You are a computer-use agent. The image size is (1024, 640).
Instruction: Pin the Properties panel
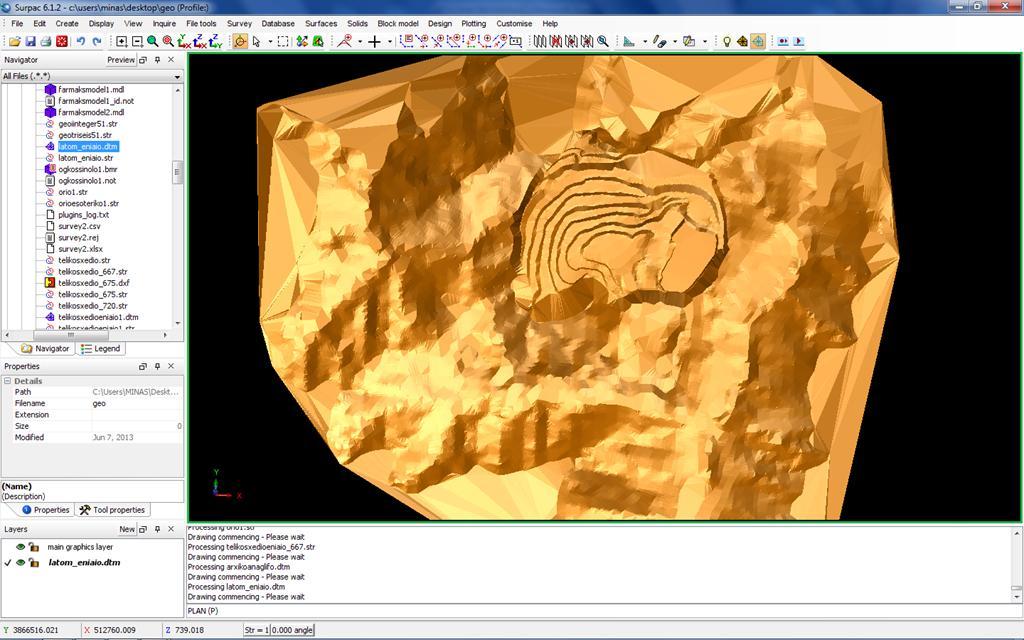point(157,366)
